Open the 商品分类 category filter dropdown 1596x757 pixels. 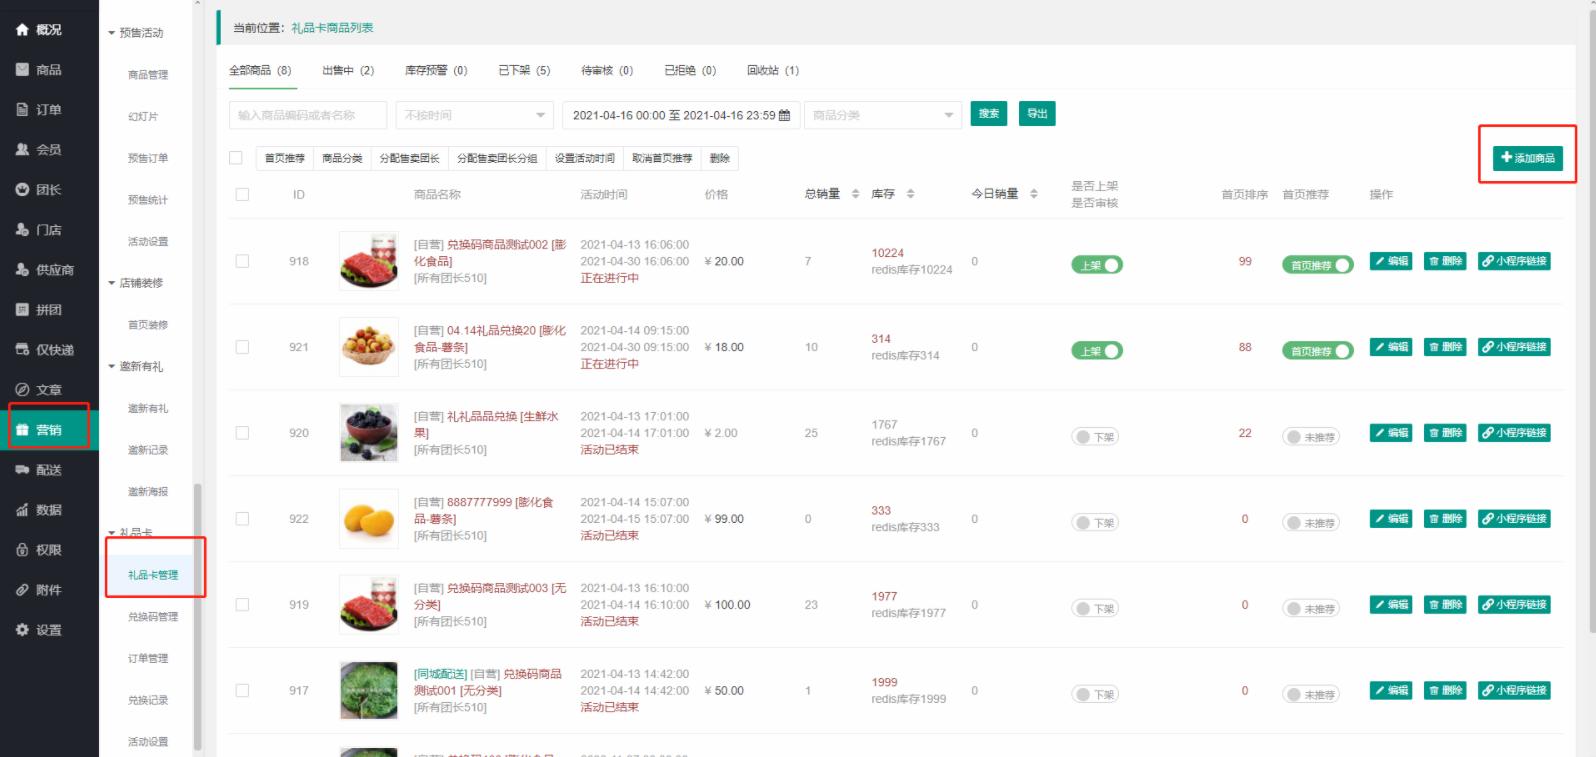(882, 115)
